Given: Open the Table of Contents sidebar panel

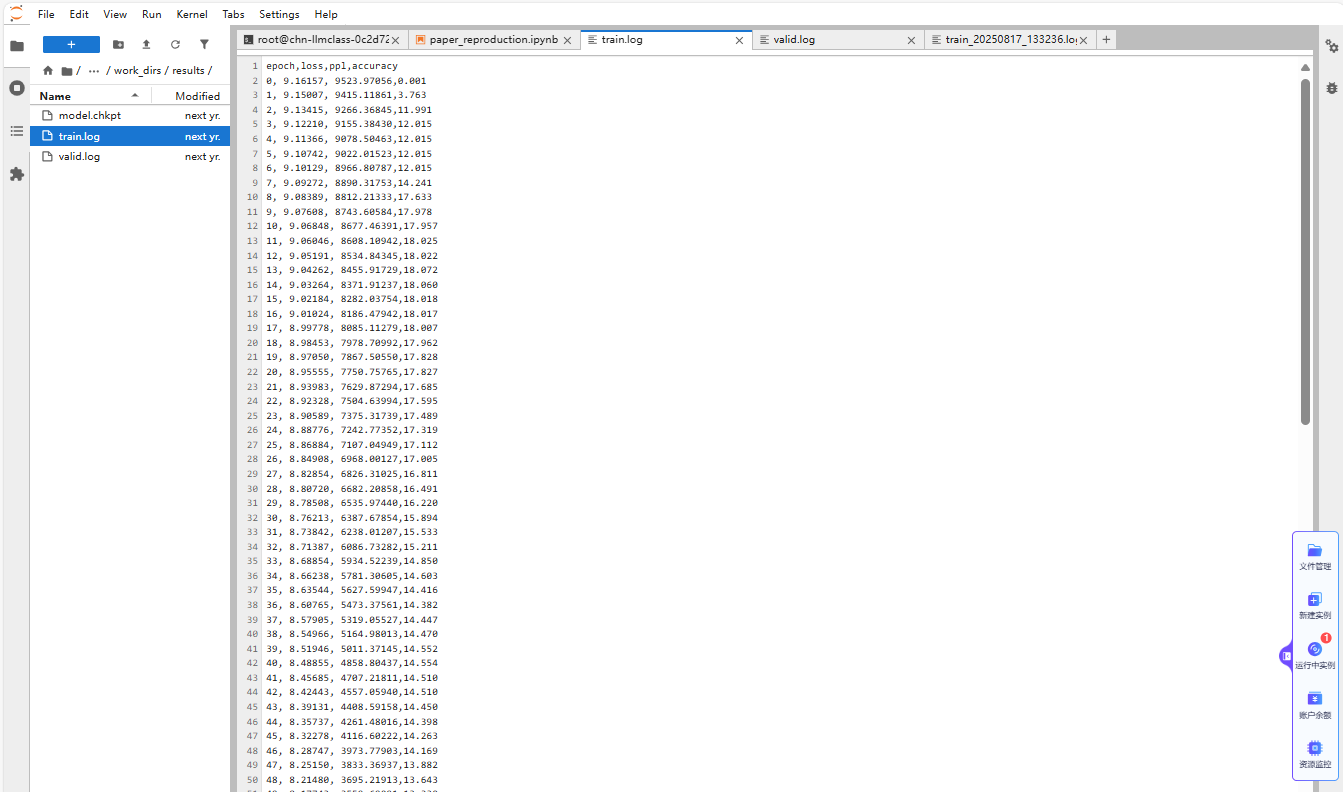Looking at the screenshot, I should (x=16, y=131).
